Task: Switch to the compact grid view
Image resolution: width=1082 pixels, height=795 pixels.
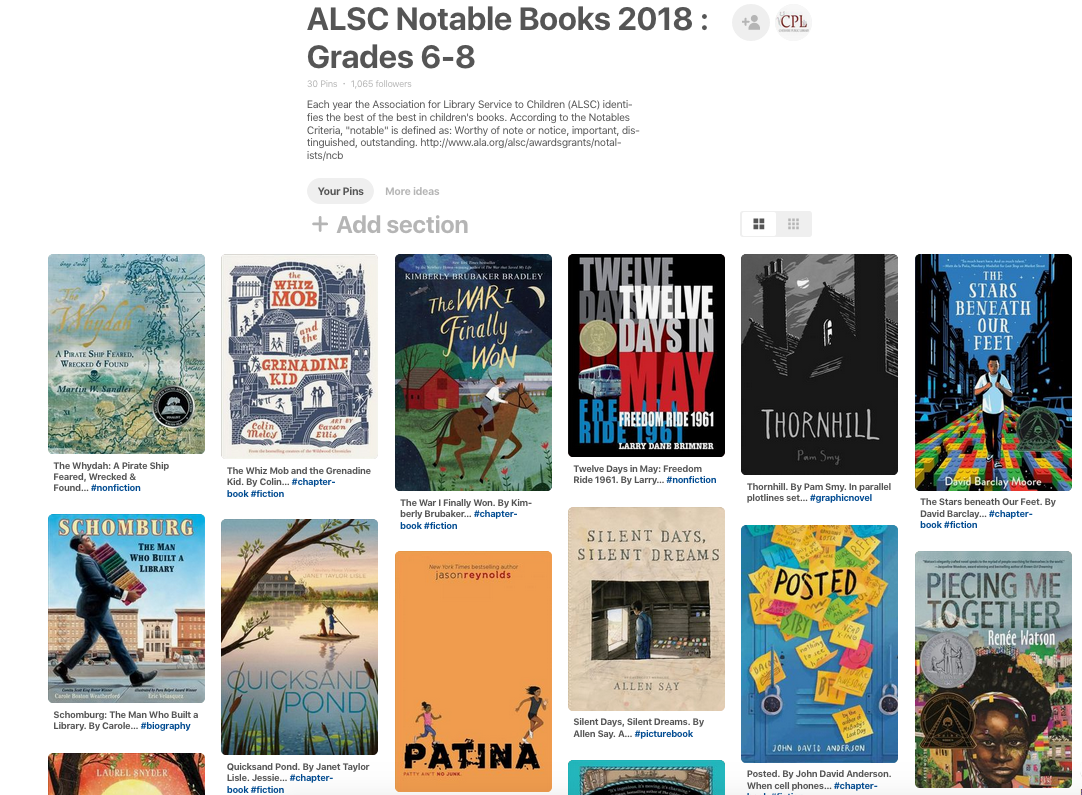Action: point(794,224)
